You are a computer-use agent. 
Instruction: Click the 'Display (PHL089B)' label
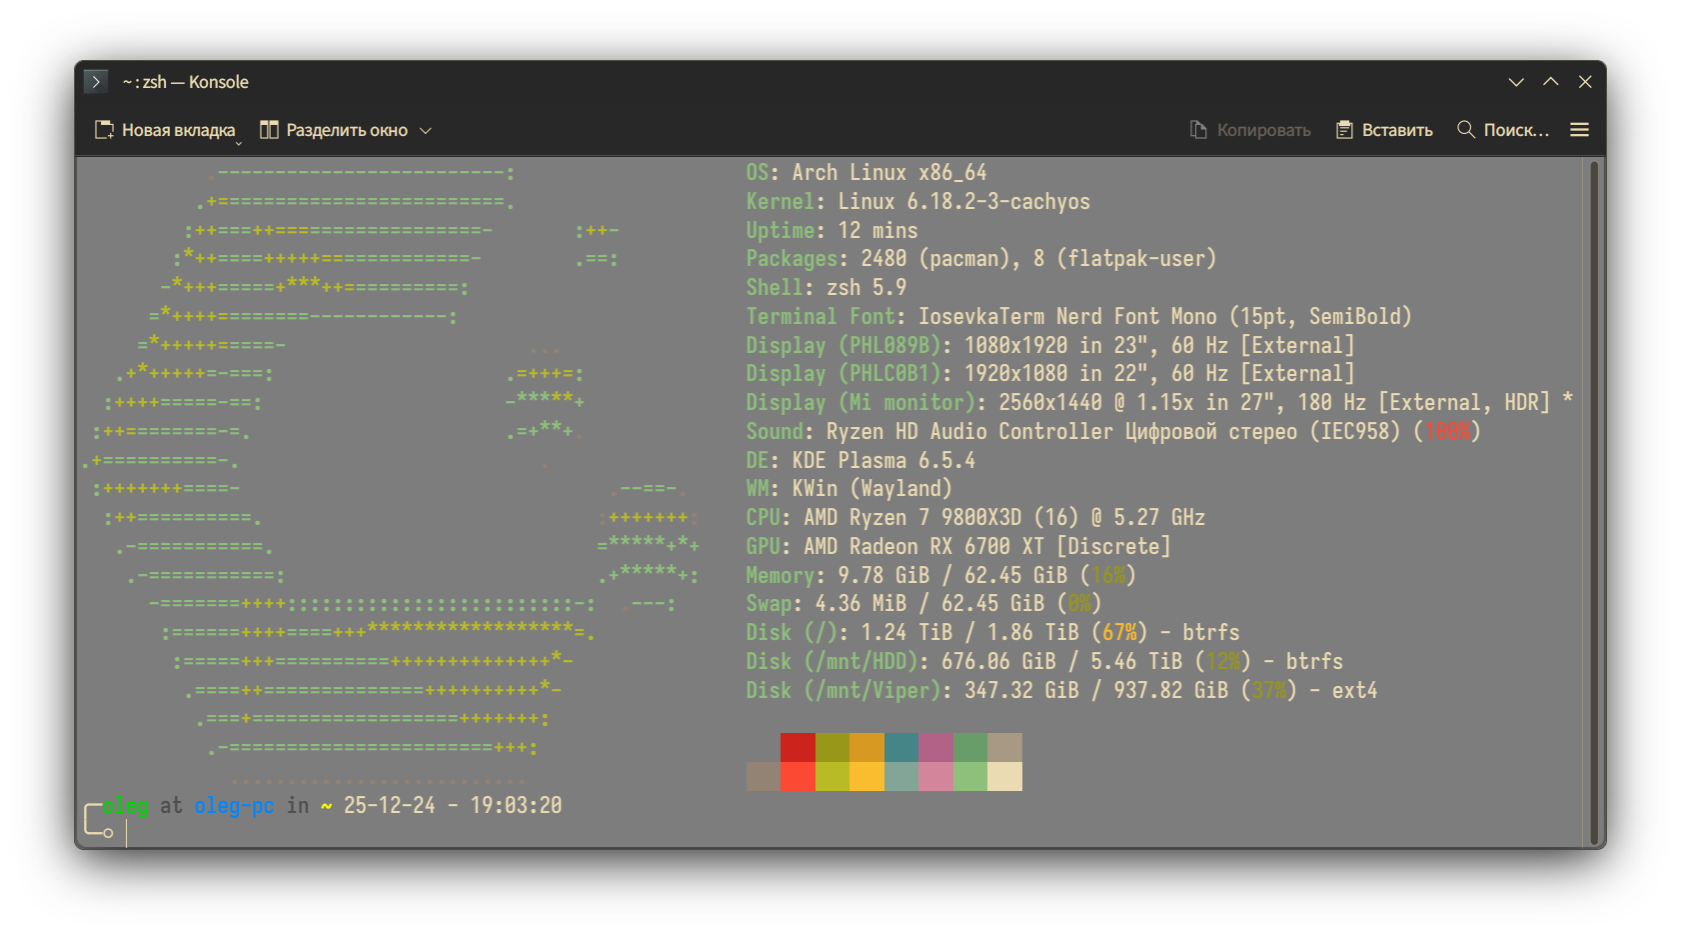[843, 346]
